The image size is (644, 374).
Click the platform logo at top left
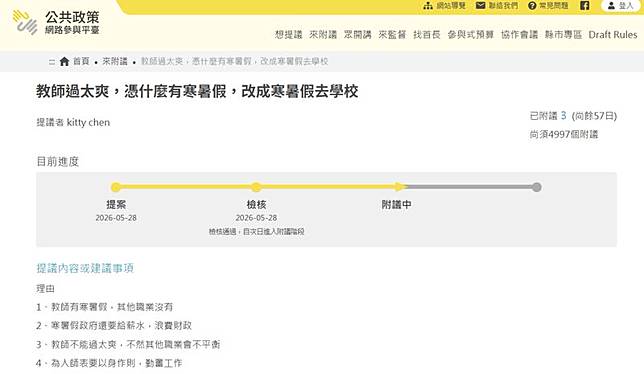click(x=56, y=23)
